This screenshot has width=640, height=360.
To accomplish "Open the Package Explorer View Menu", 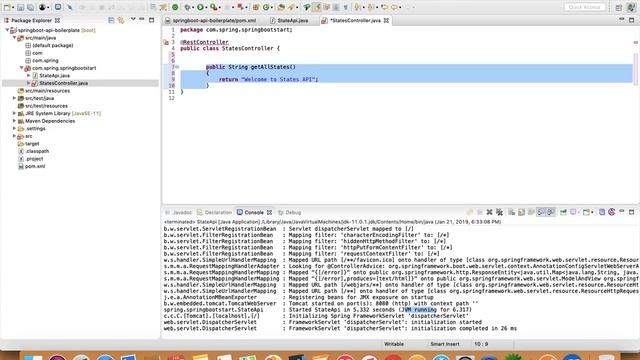I will point(133,19).
